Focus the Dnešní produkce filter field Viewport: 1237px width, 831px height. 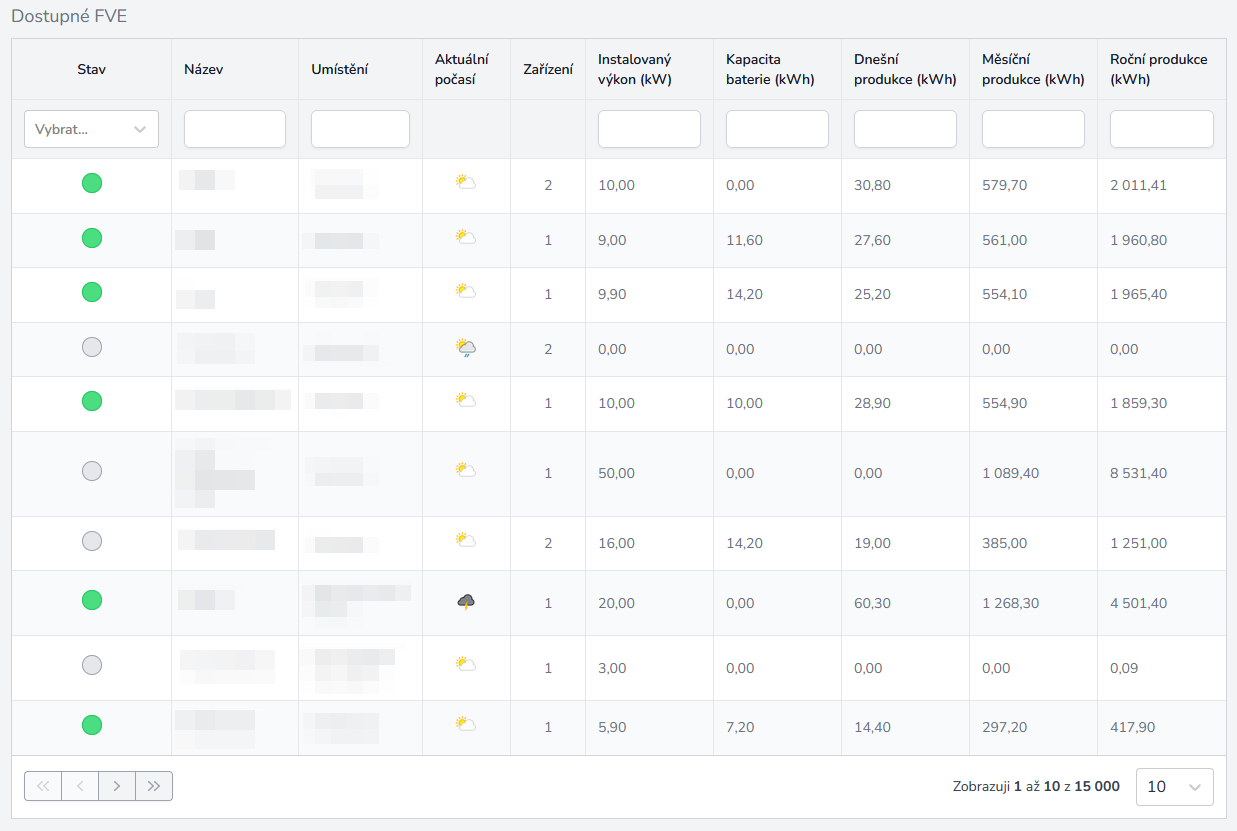click(905, 129)
